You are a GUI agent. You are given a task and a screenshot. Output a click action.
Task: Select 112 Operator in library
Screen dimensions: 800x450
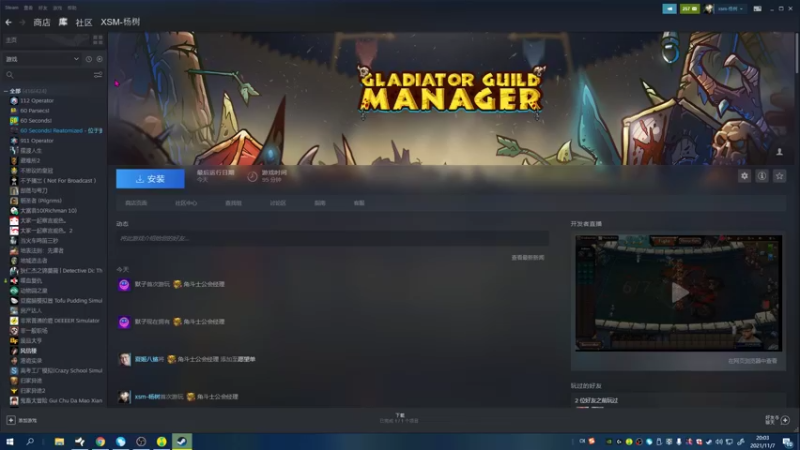click(37, 101)
